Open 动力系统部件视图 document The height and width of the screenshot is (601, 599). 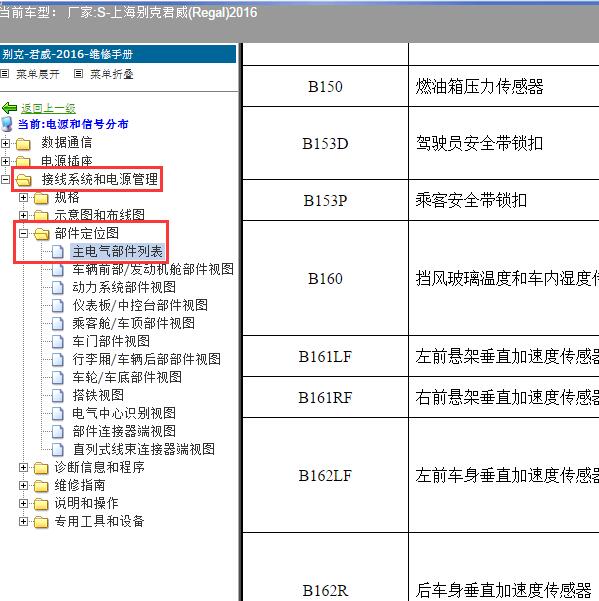point(124,287)
